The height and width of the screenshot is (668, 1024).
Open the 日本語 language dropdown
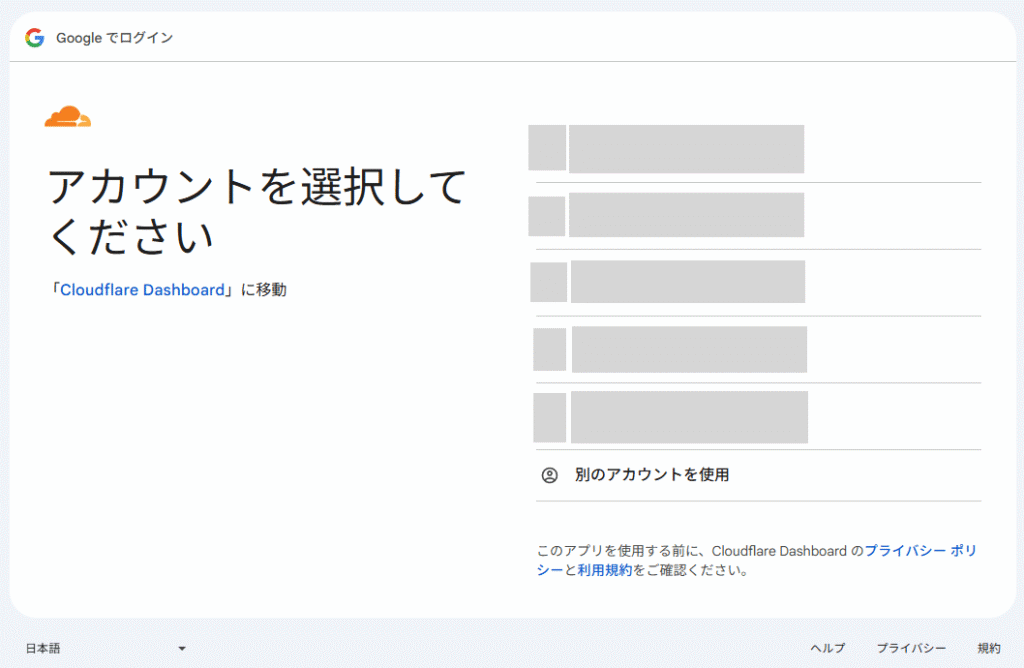point(43,648)
